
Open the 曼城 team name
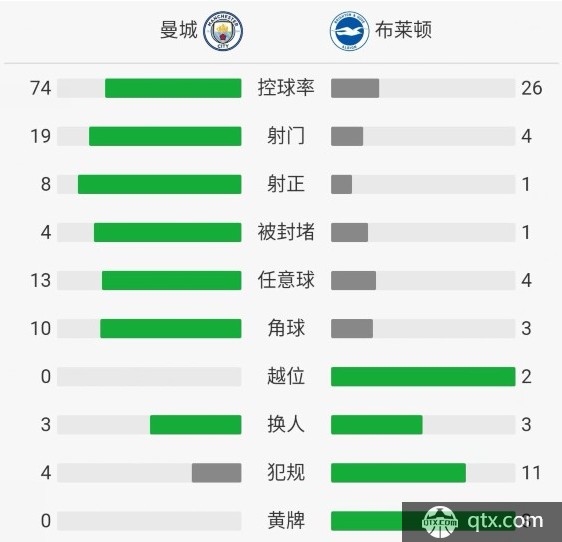pos(178,30)
